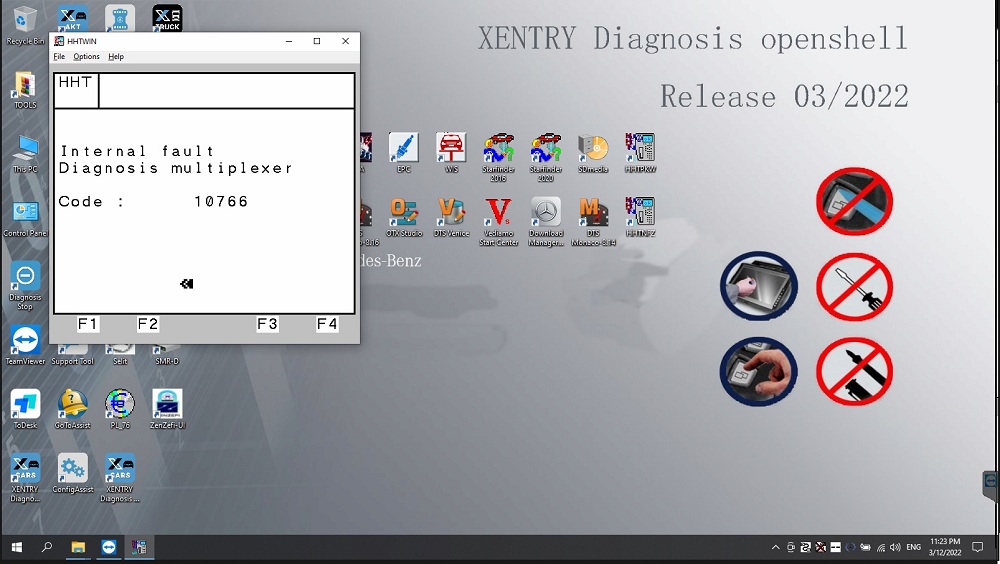Click the fault code value 10766
The image size is (1000, 564).
coord(221,202)
